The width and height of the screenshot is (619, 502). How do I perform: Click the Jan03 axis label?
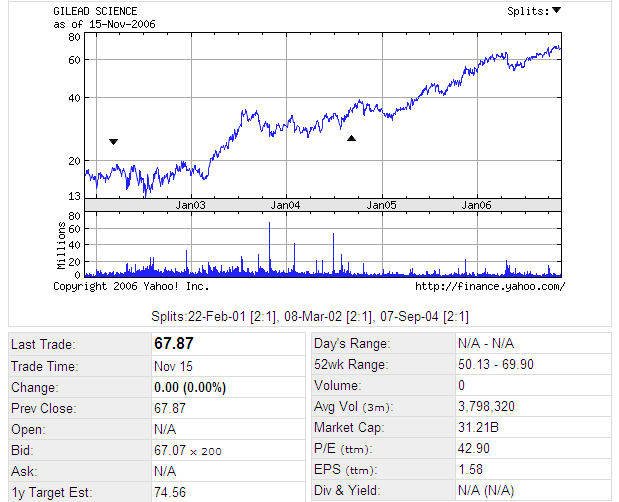pyautogui.click(x=191, y=205)
